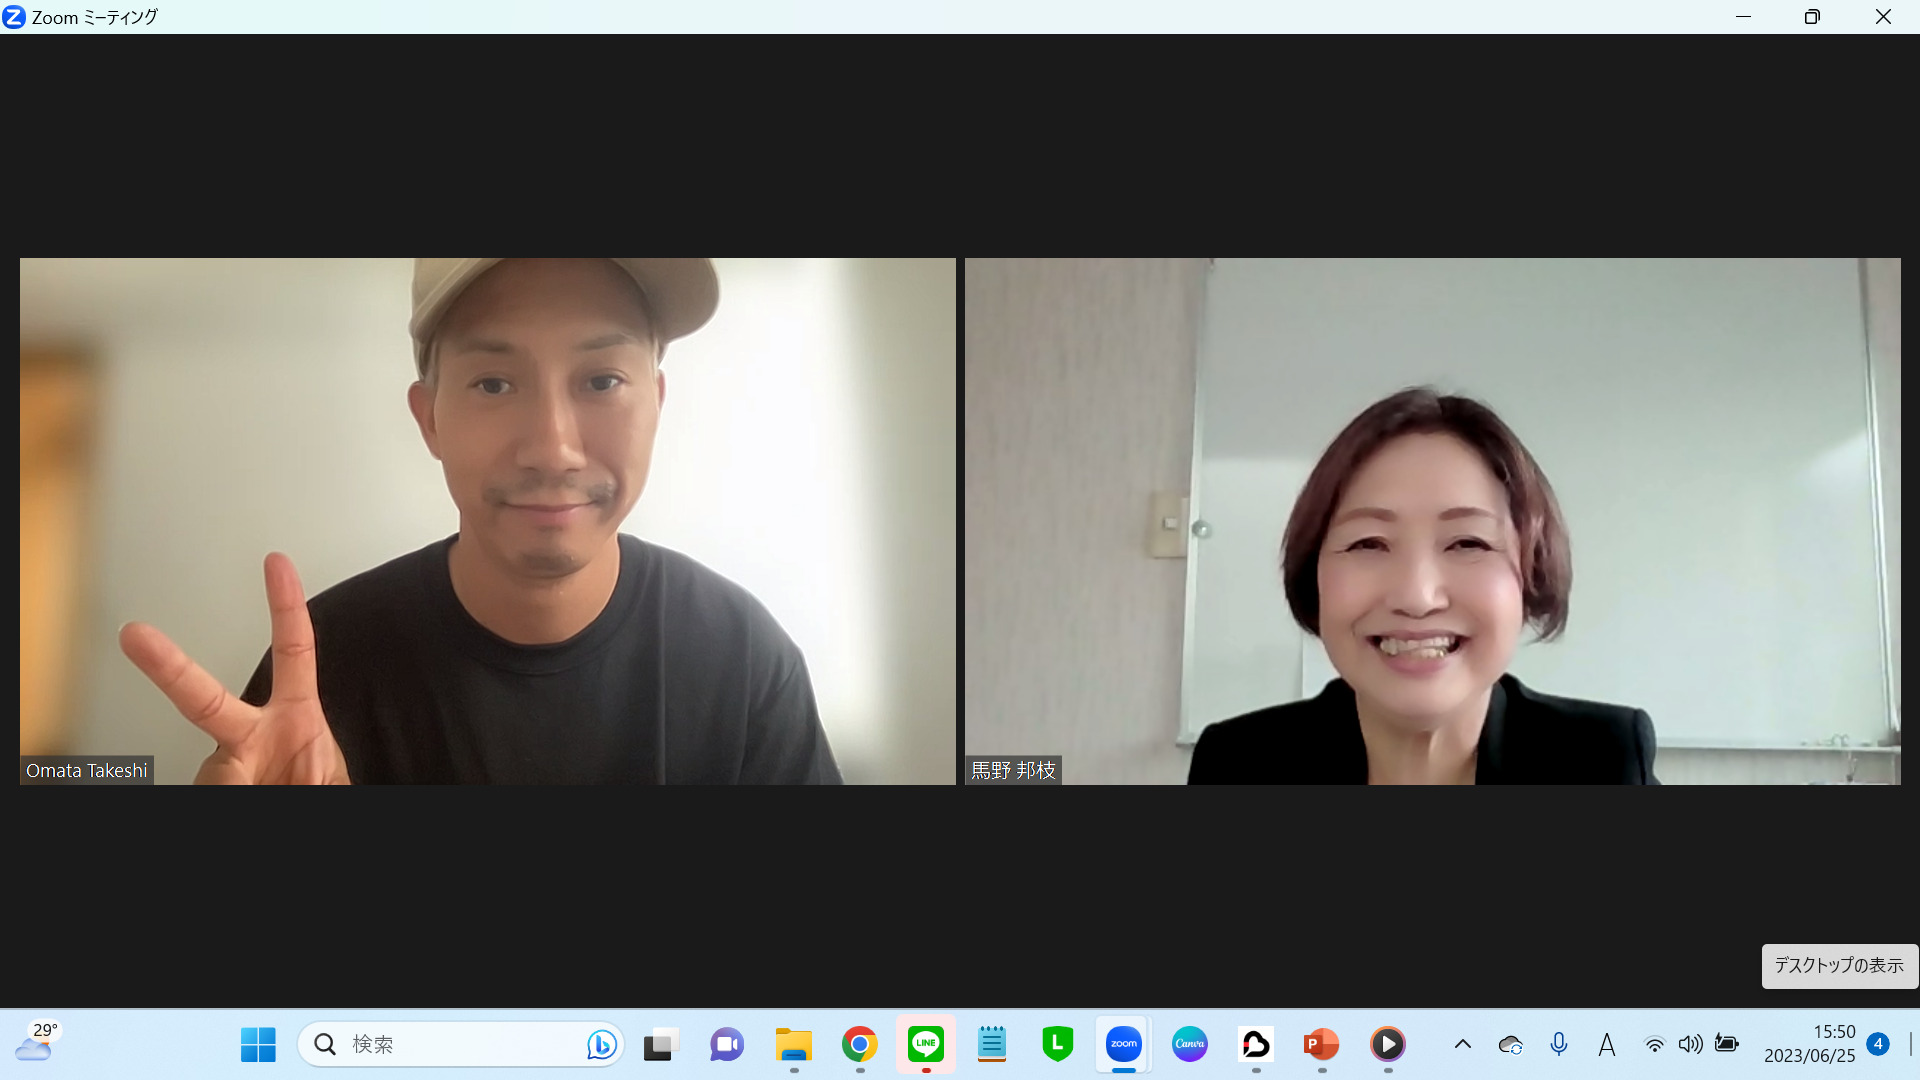
Task: Select Omata Takeshi video tile
Action: pos(487,521)
